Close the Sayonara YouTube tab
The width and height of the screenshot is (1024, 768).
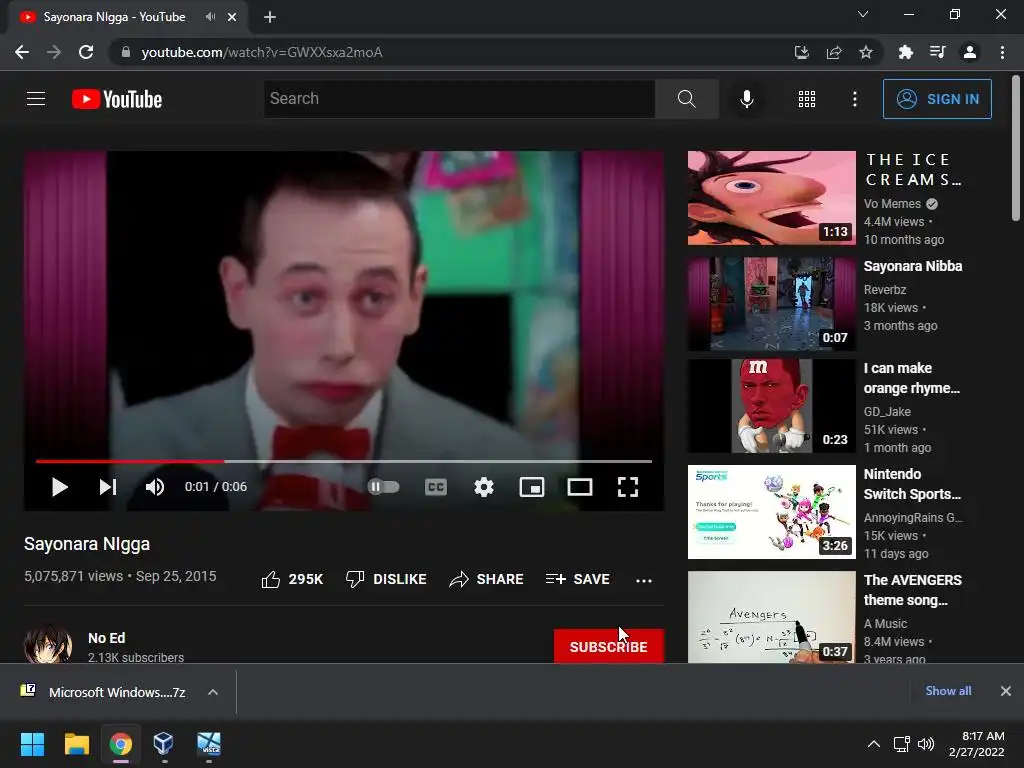232,17
